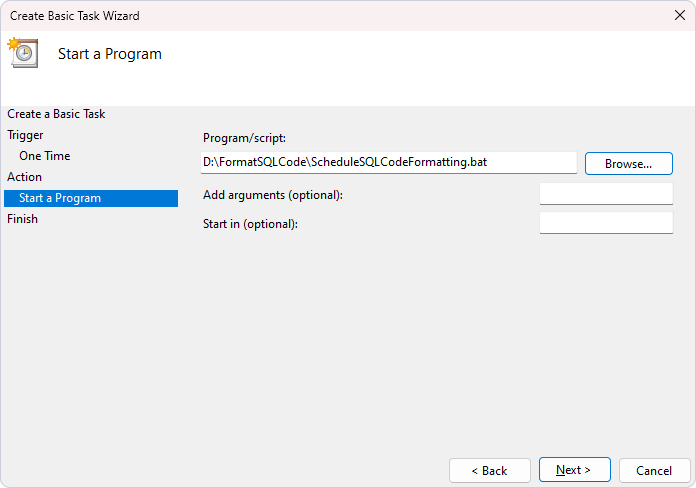The width and height of the screenshot is (696, 488).
Task: Click the Create Basic Task Wizard title bar
Action: 337,16
